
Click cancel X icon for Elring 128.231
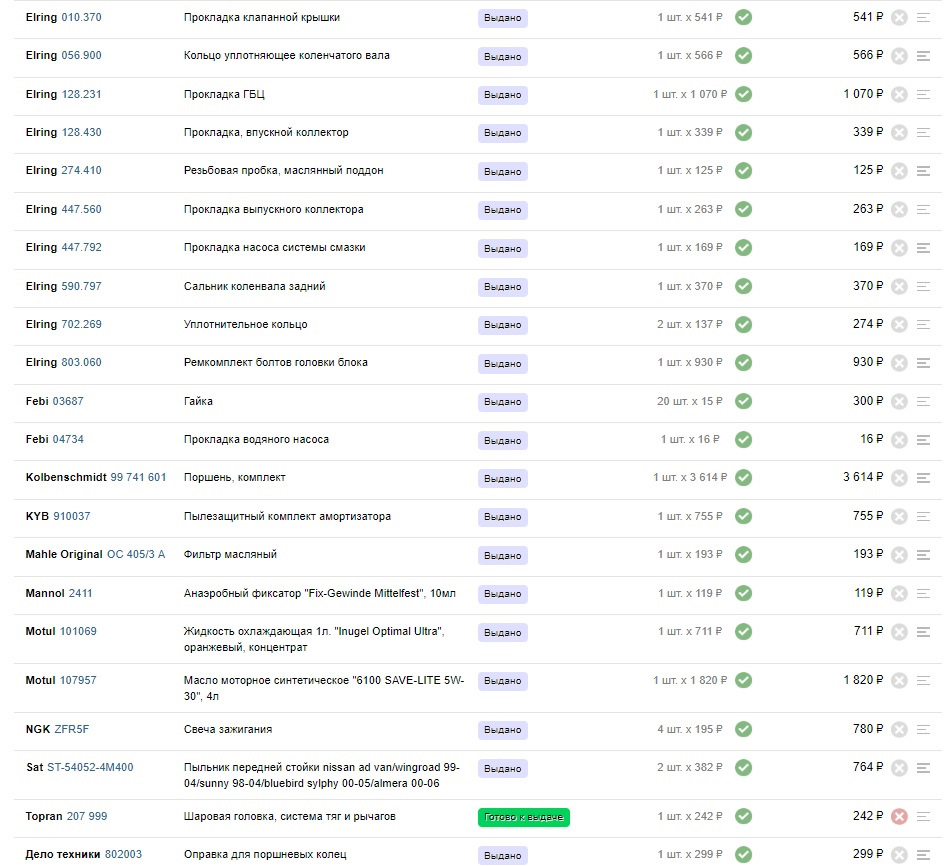[x=899, y=94]
